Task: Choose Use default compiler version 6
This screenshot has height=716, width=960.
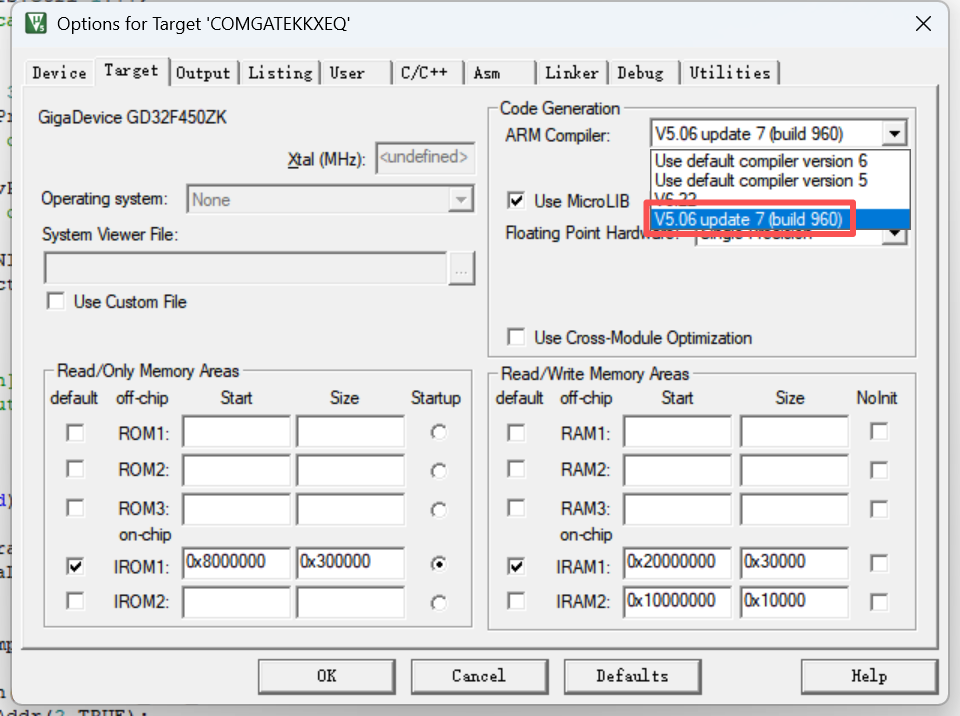Action: coord(761,160)
